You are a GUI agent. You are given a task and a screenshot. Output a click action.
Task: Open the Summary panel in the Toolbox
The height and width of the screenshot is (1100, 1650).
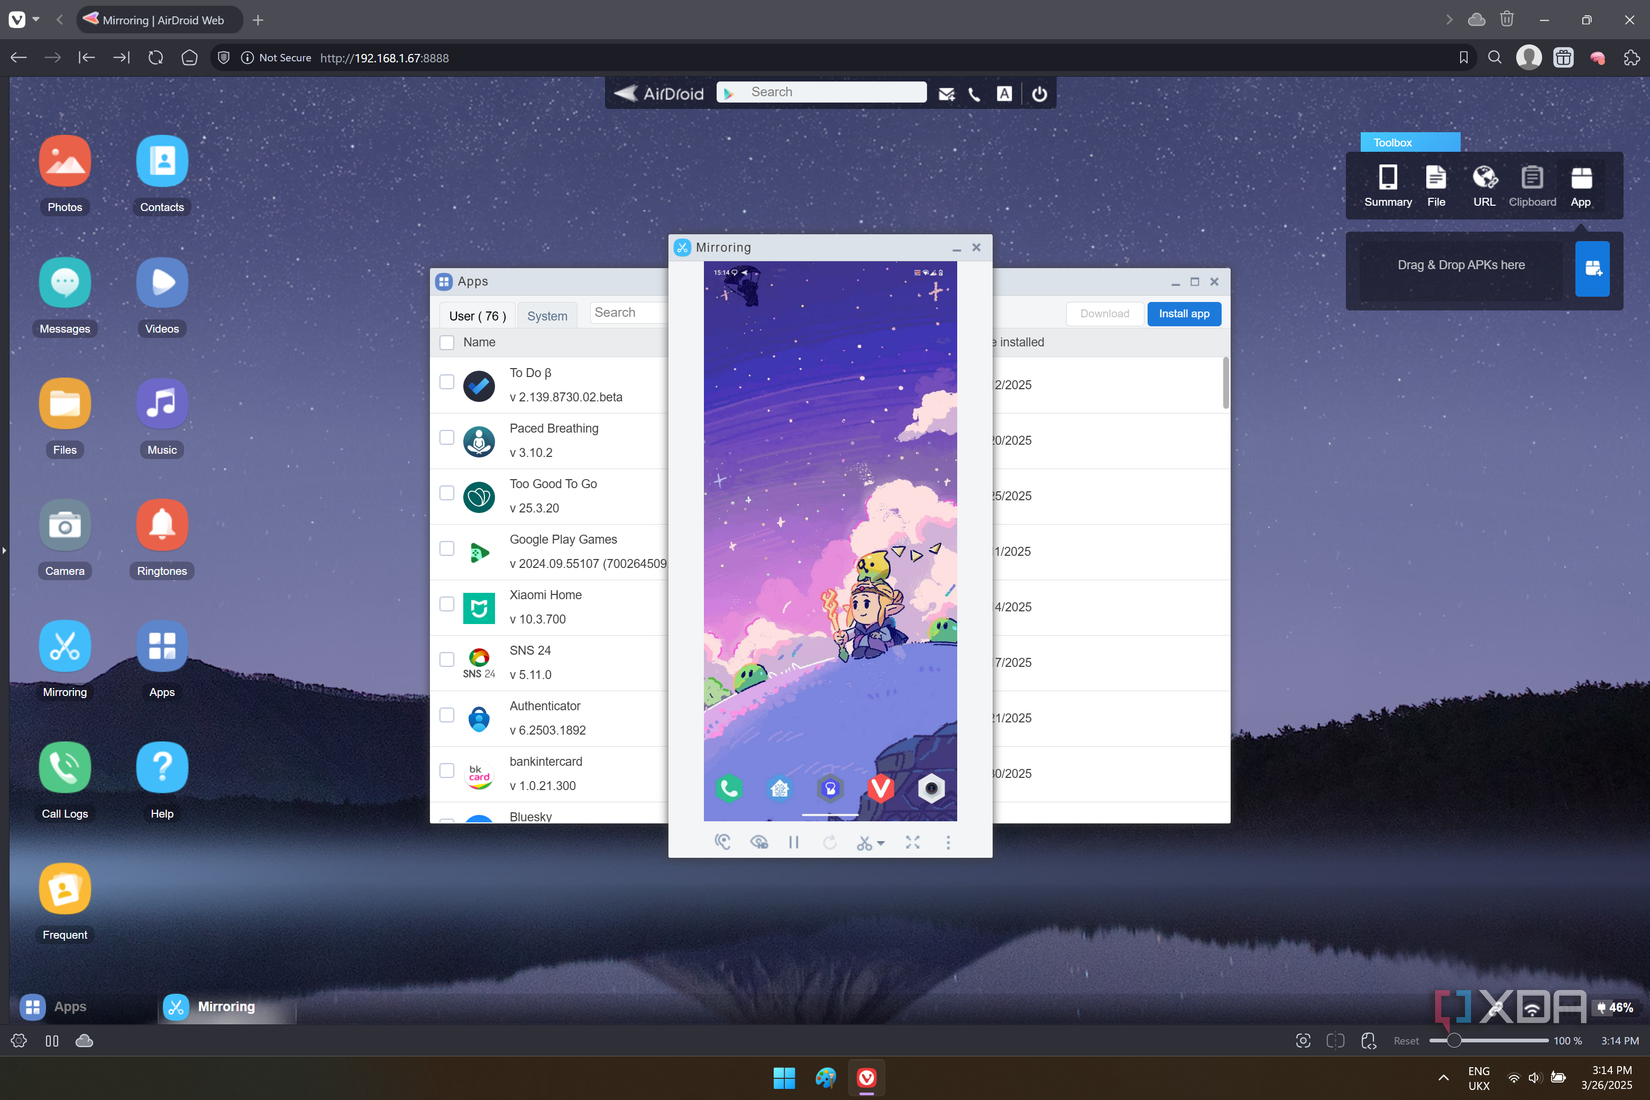(x=1388, y=185)
